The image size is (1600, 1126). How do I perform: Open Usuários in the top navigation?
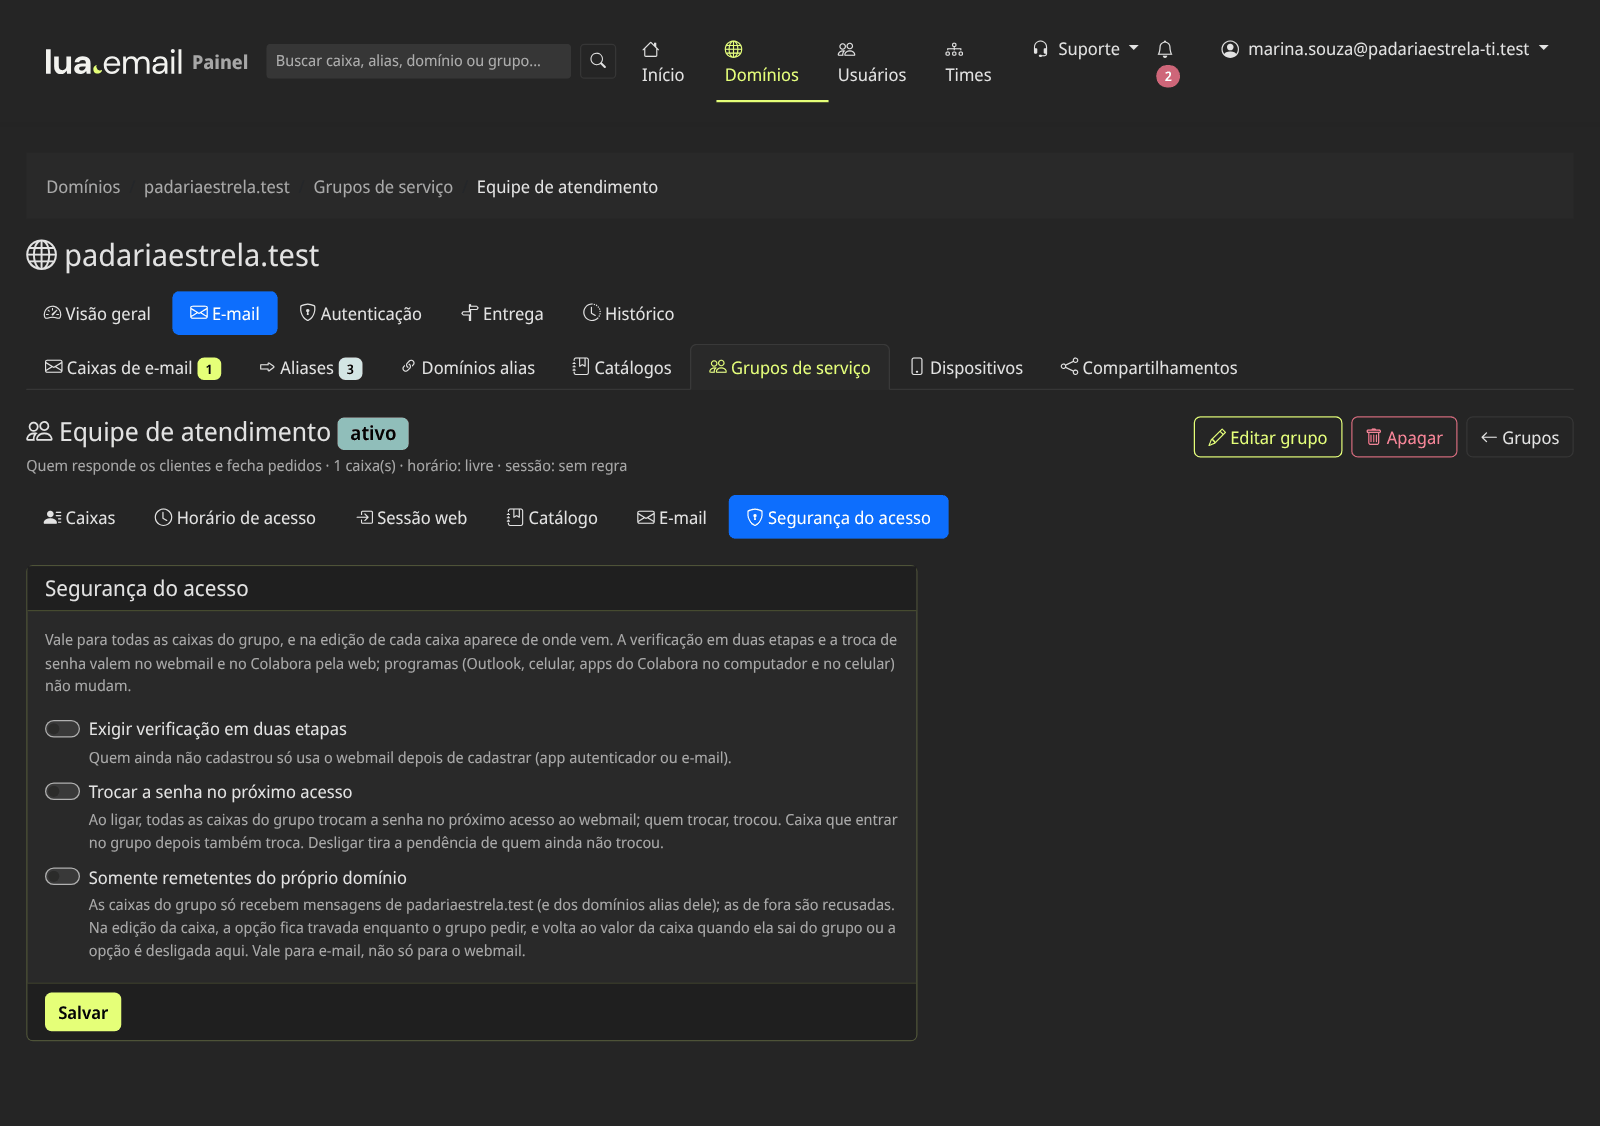[872, 62]
